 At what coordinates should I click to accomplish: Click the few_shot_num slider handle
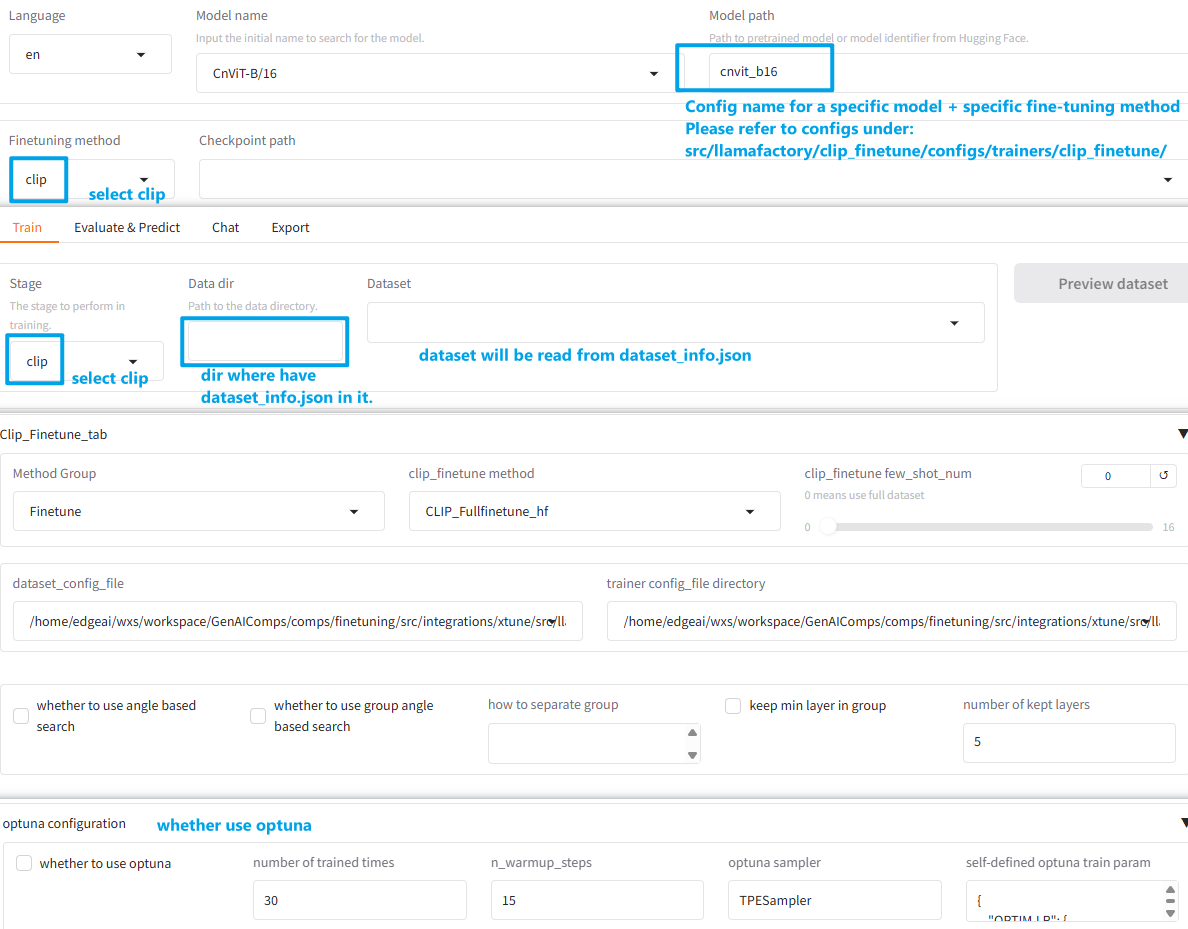coord(827,526)
